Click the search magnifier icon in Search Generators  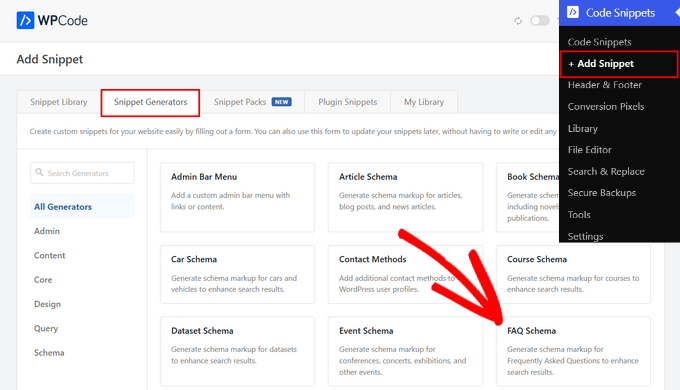coord(39,172)
